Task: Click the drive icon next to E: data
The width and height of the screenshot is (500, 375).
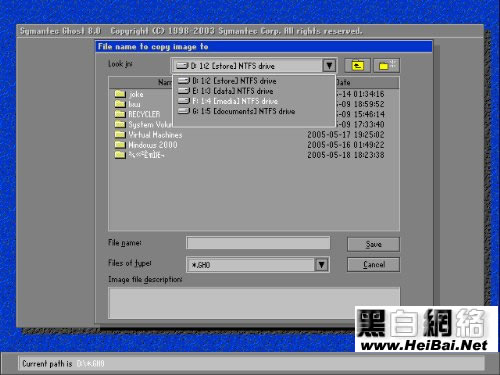Action: click(184, 91)
